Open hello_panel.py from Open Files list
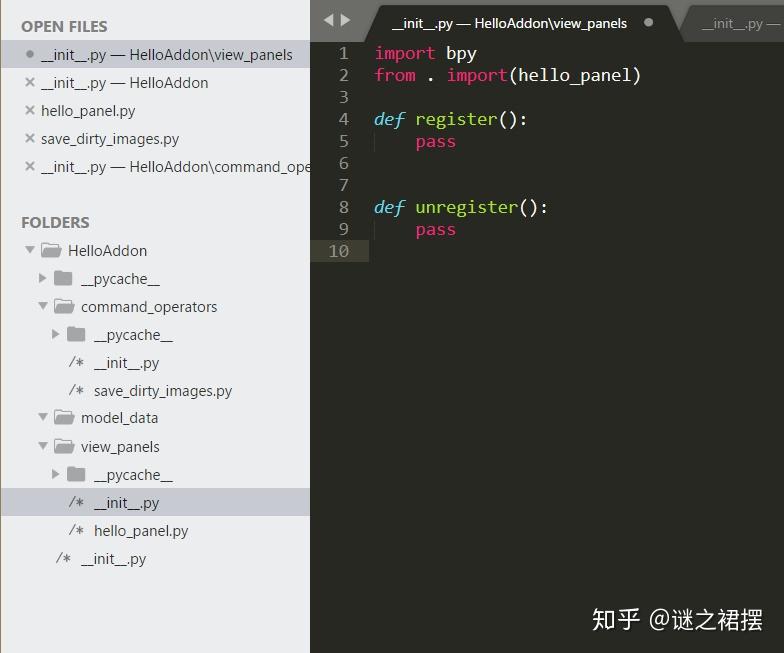 point(88,111)
